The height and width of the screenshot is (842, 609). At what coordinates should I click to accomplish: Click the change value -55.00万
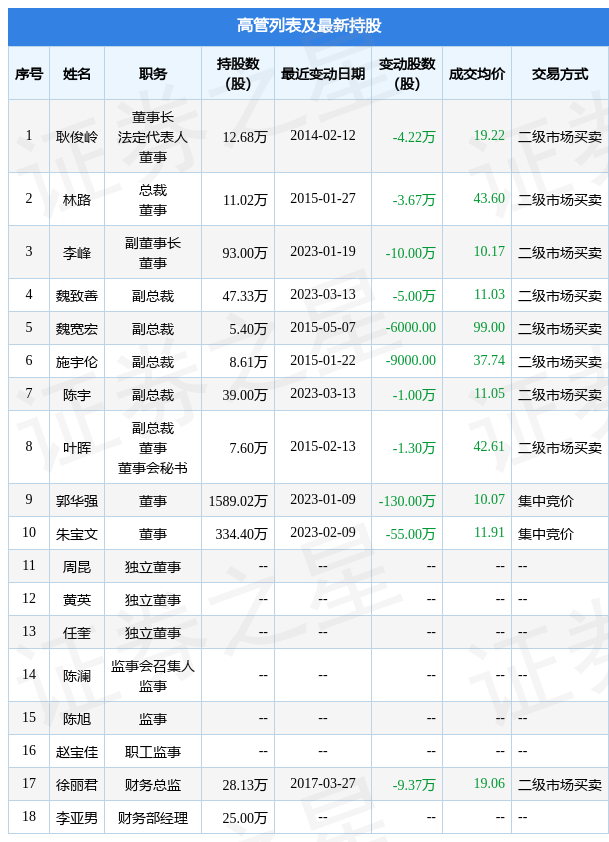click(411, 534)
